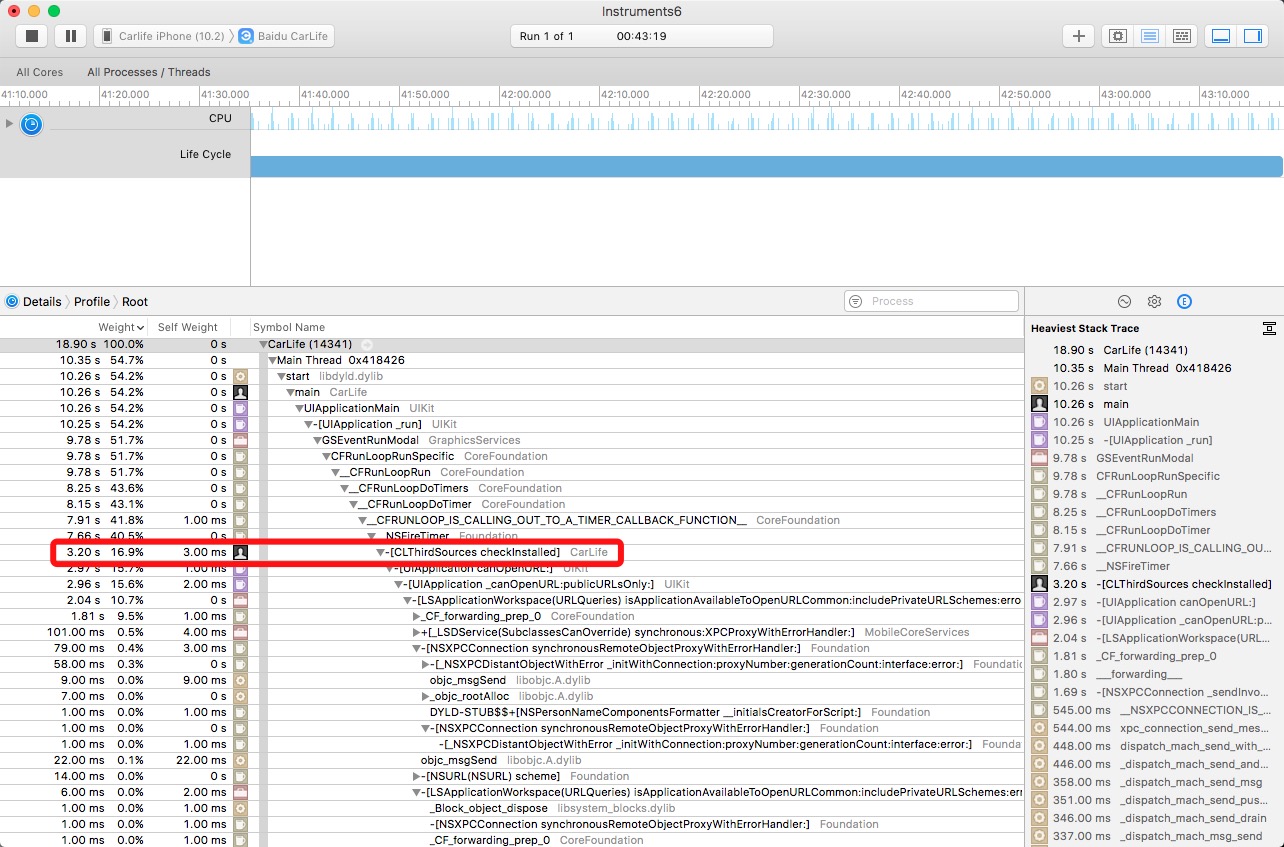Select the All Cores filter tab
This screenshot has width=1284, height=847.
pos(39,72)
